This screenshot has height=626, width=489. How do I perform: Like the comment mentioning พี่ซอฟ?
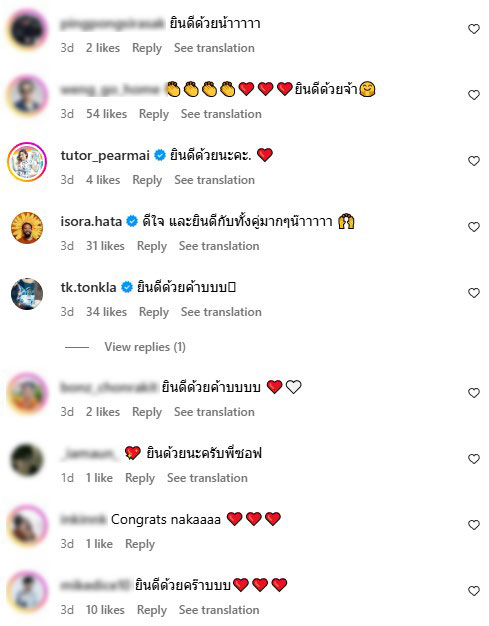(473, 459)
